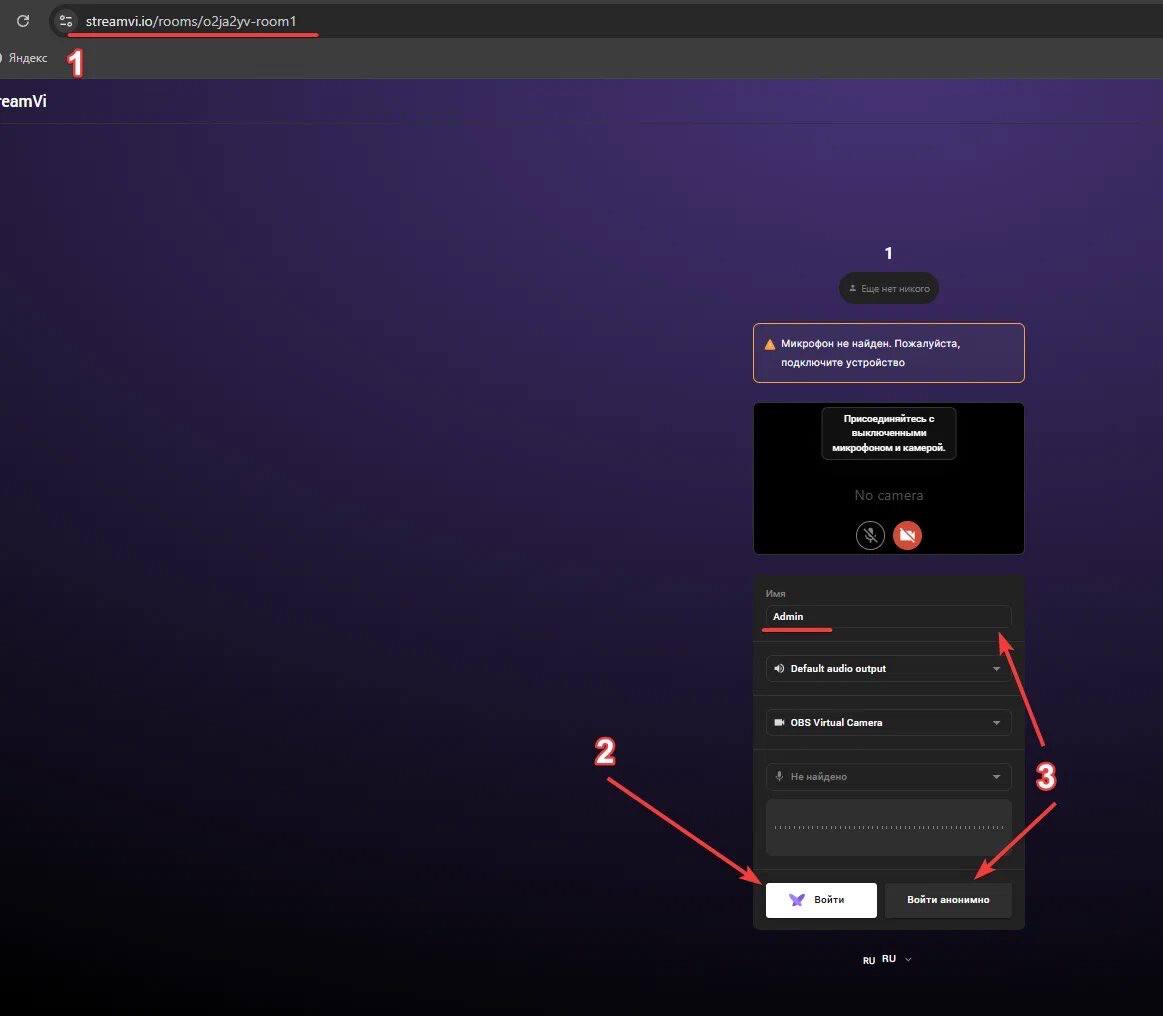Click the Присоединяйтесь с выключенными tooltip text
1163x1016 pixels.
tap(889, 433)
